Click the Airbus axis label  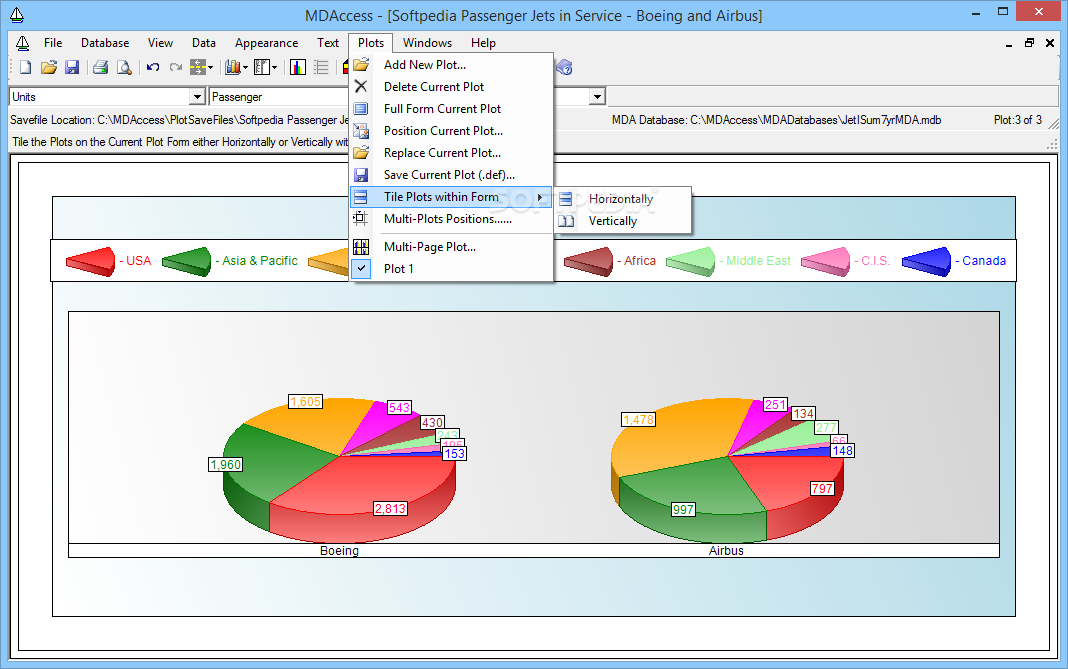726,550
